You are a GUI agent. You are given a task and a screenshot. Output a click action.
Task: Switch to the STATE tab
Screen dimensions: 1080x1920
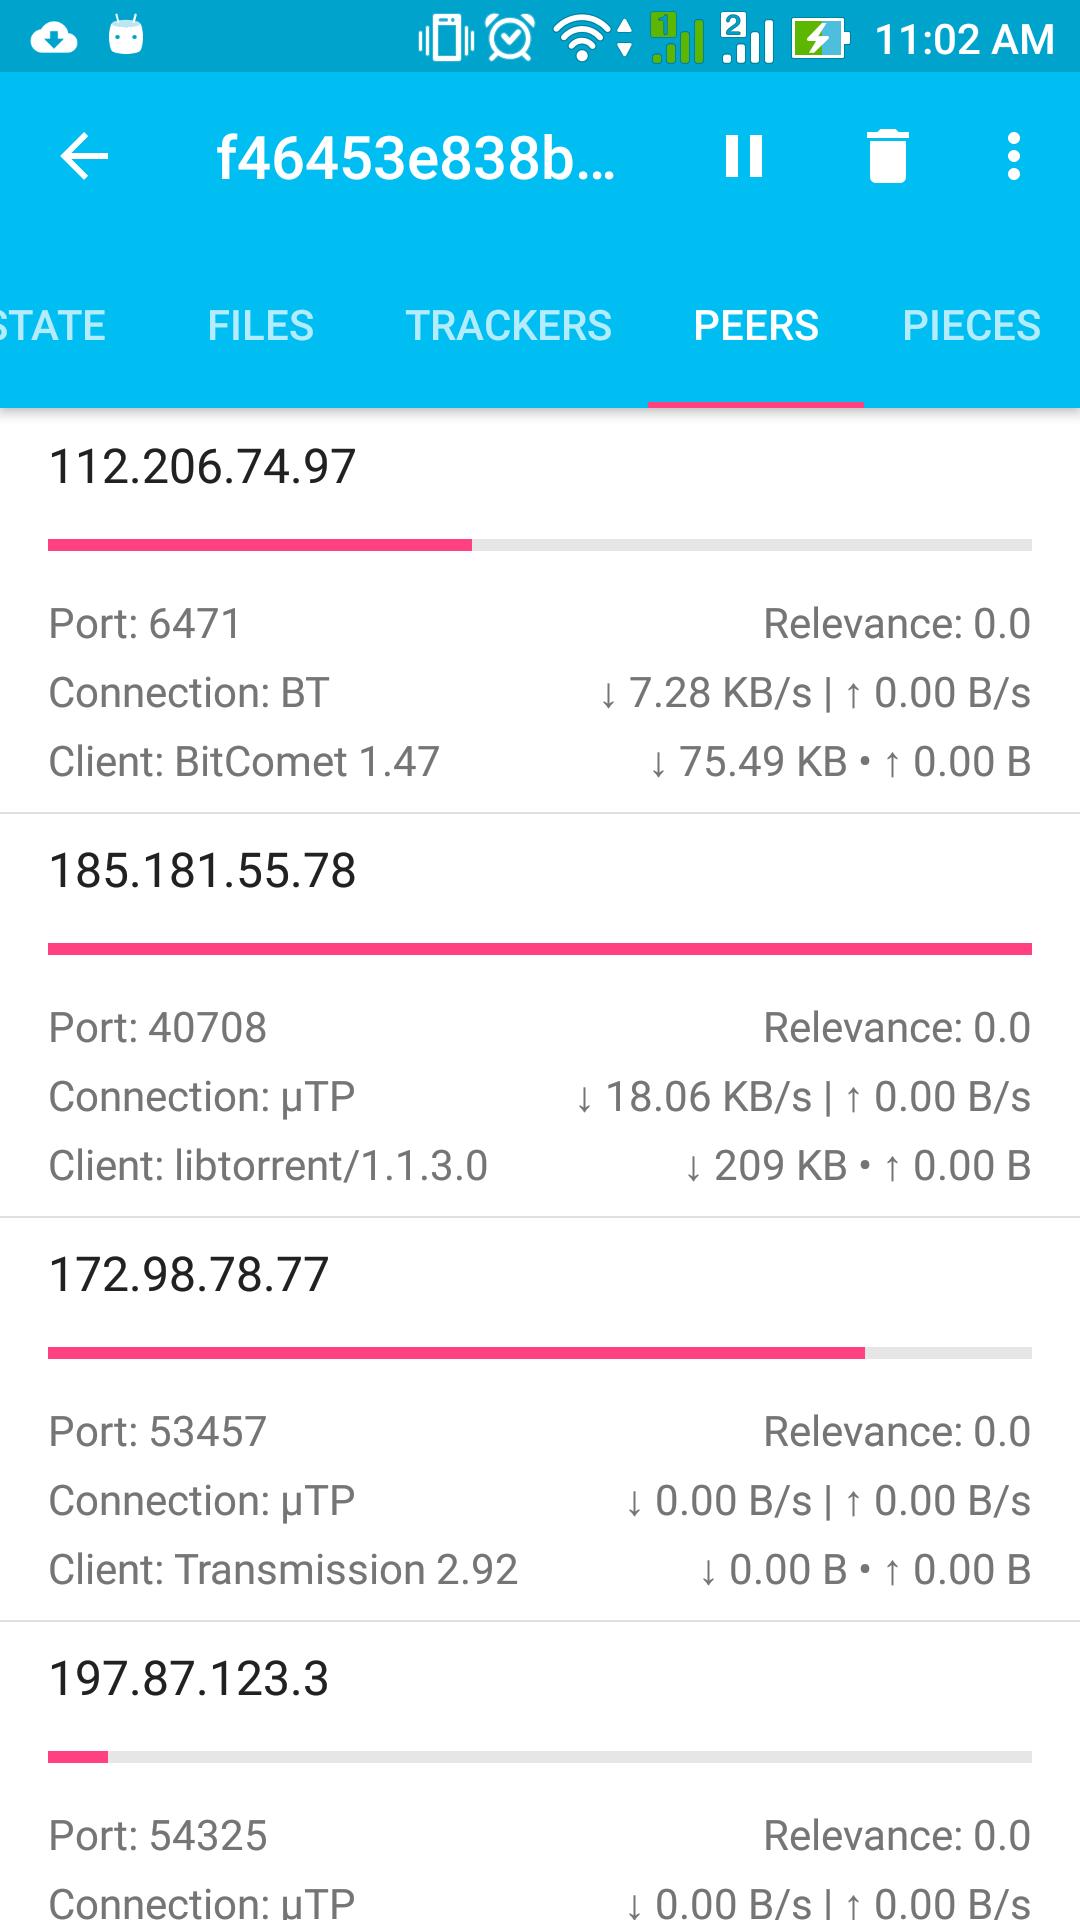tap(53, 326)
